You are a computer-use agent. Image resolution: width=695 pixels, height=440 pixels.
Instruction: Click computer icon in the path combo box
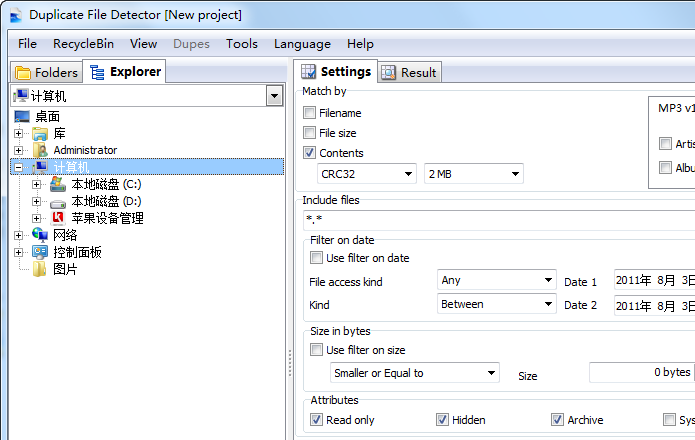click(21, 95)
